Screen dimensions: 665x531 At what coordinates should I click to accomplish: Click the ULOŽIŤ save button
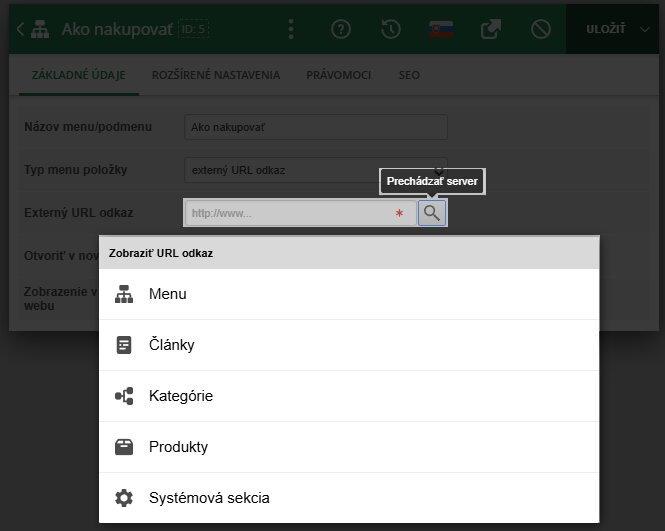pyautogui.click(x=606, y=29)
